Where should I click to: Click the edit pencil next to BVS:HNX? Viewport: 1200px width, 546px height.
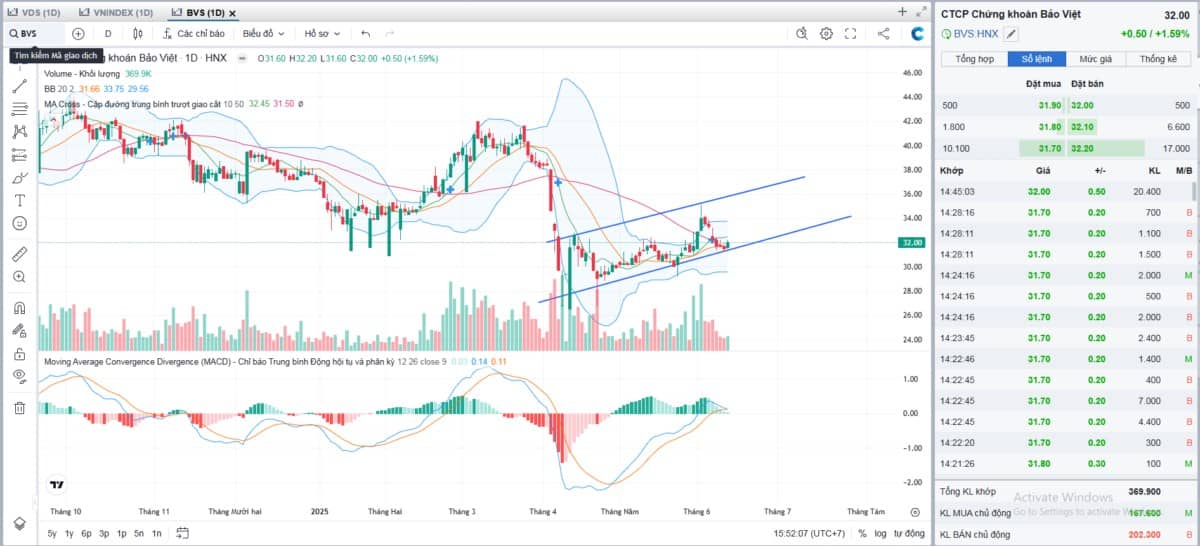click(x=1011, y=34)
